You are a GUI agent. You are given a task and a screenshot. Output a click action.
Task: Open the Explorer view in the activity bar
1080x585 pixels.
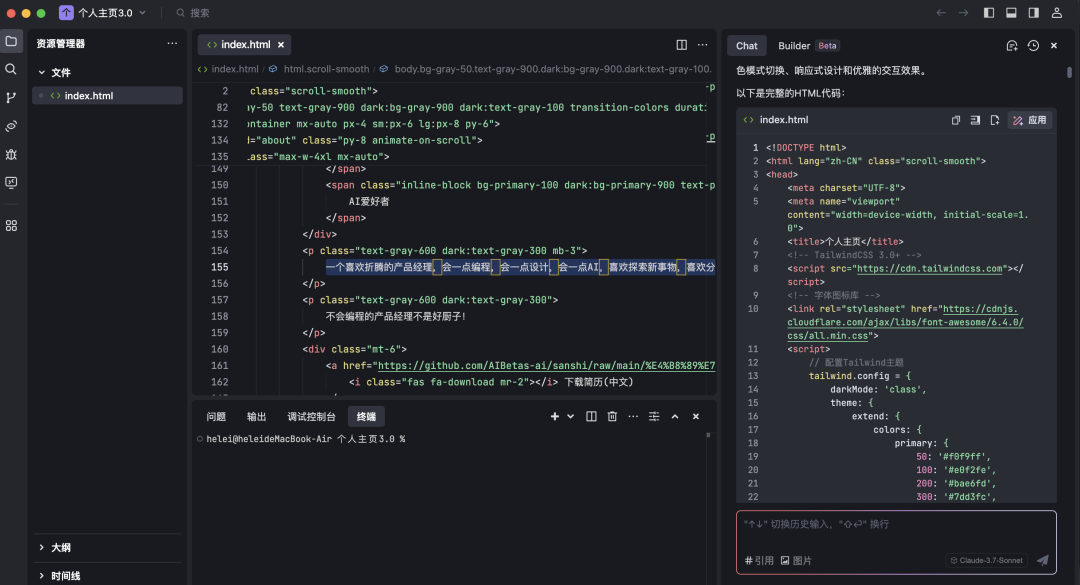coord(11,41)
